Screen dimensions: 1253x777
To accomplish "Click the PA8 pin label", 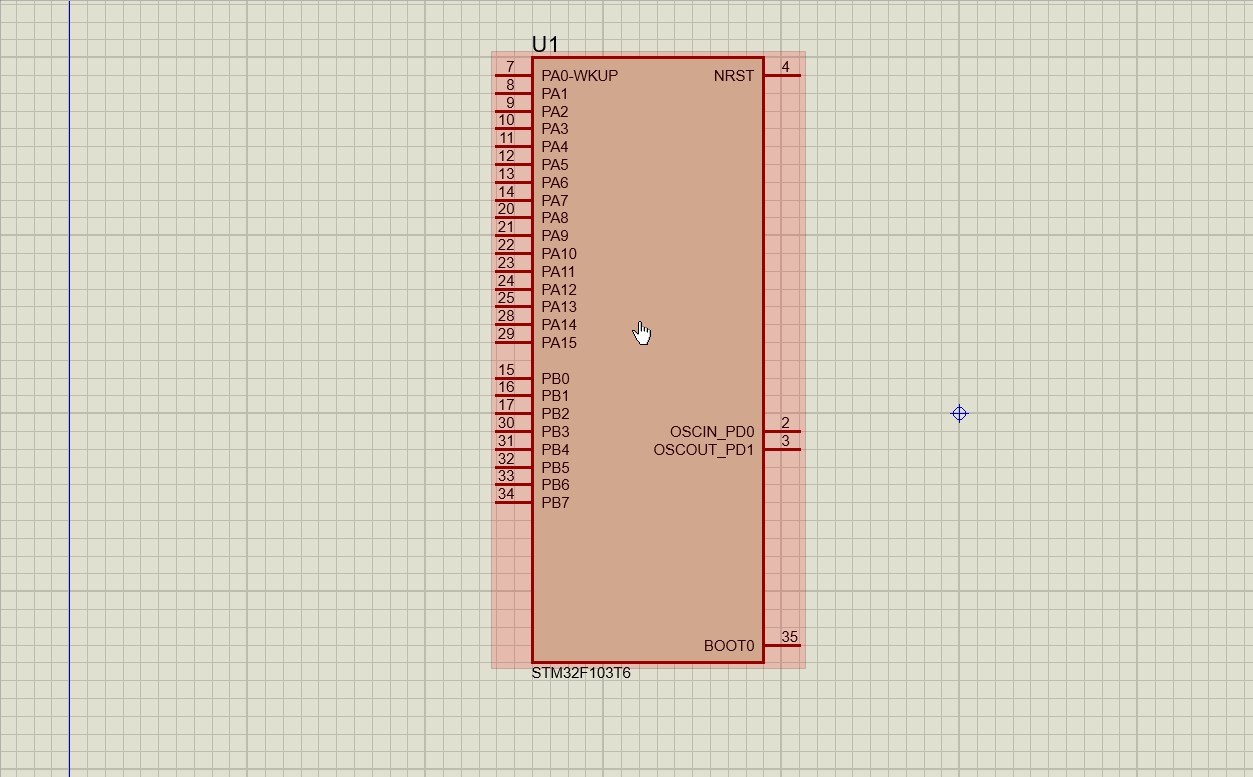I will point(555,218).
